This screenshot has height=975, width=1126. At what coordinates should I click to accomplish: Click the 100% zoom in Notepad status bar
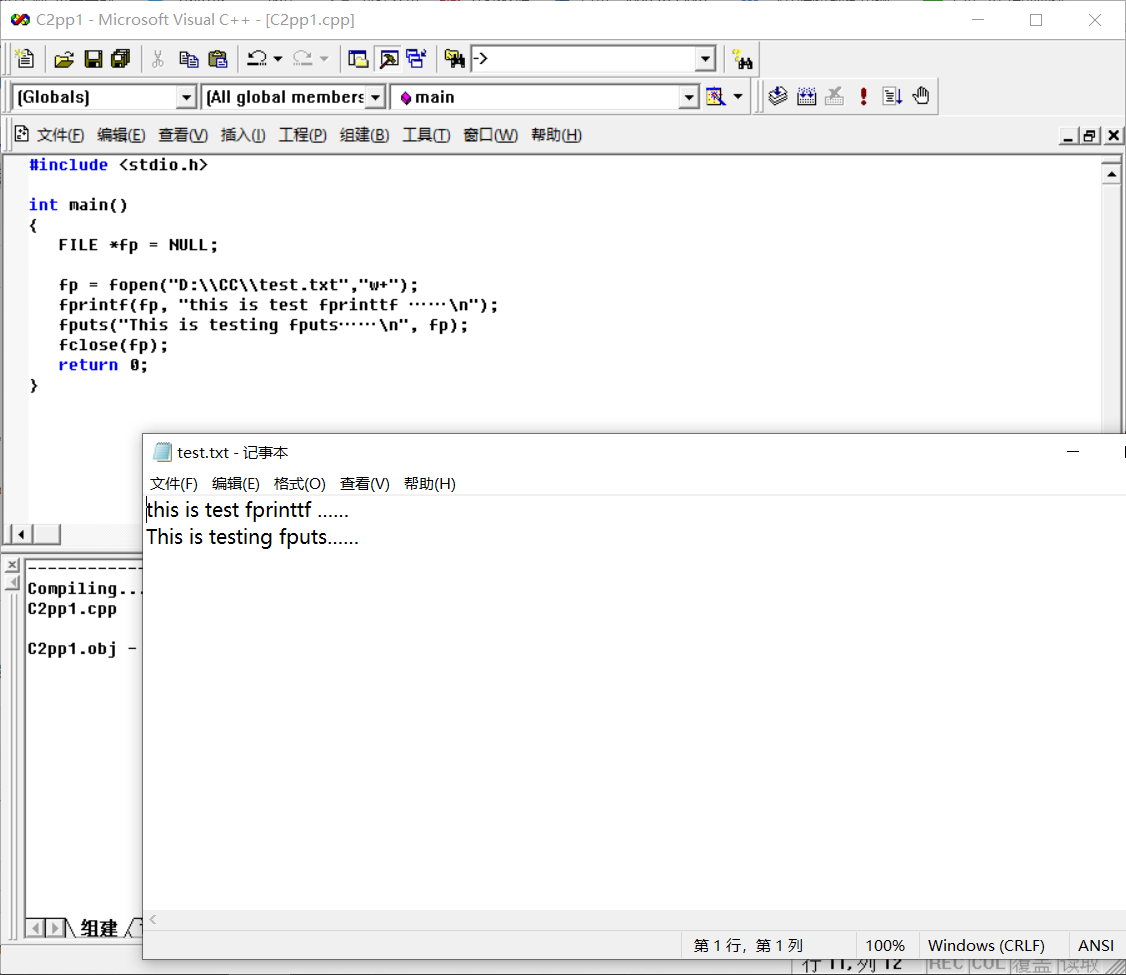point(885,946)
